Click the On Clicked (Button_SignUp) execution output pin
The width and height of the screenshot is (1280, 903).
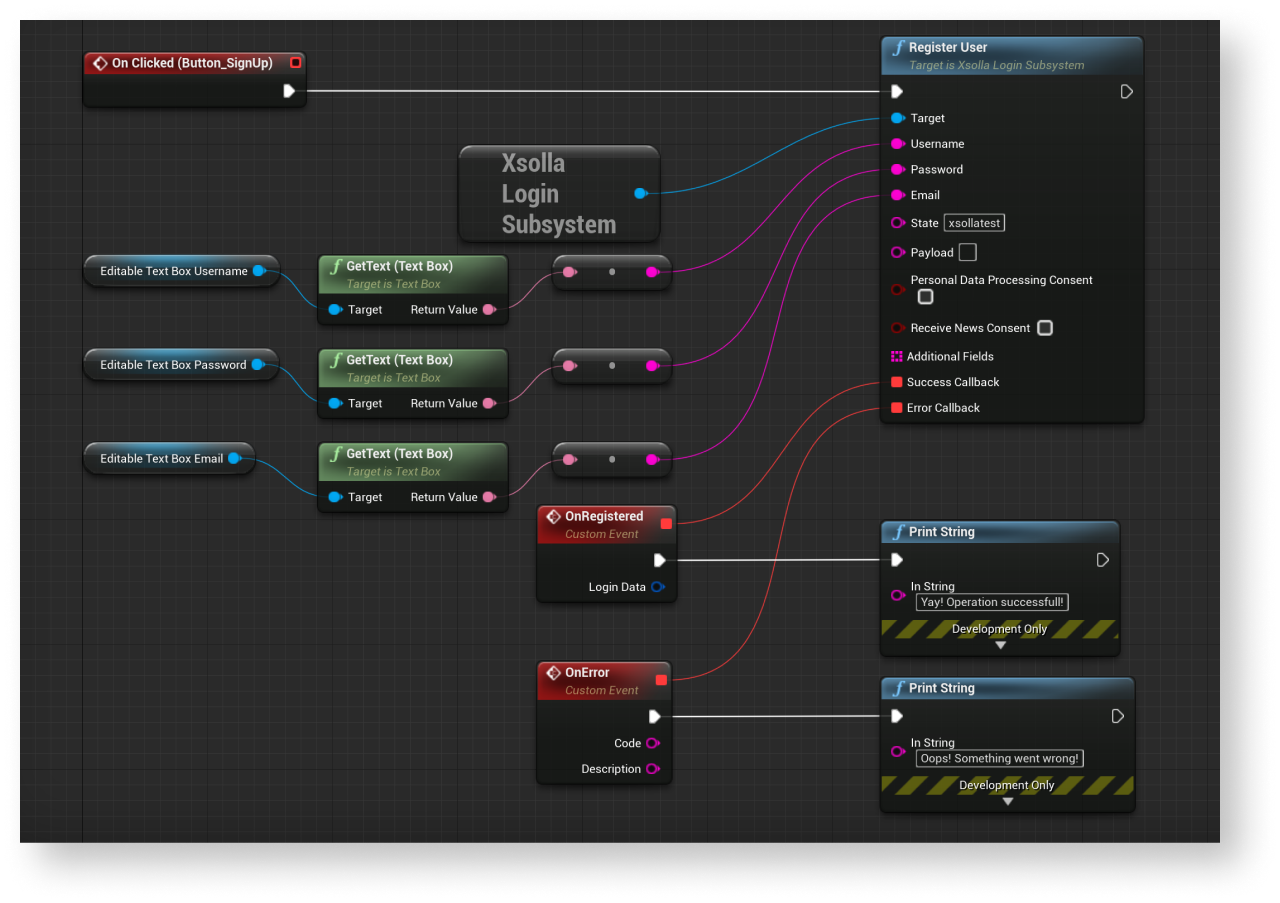pyautogui.click(x=289, y=91)
